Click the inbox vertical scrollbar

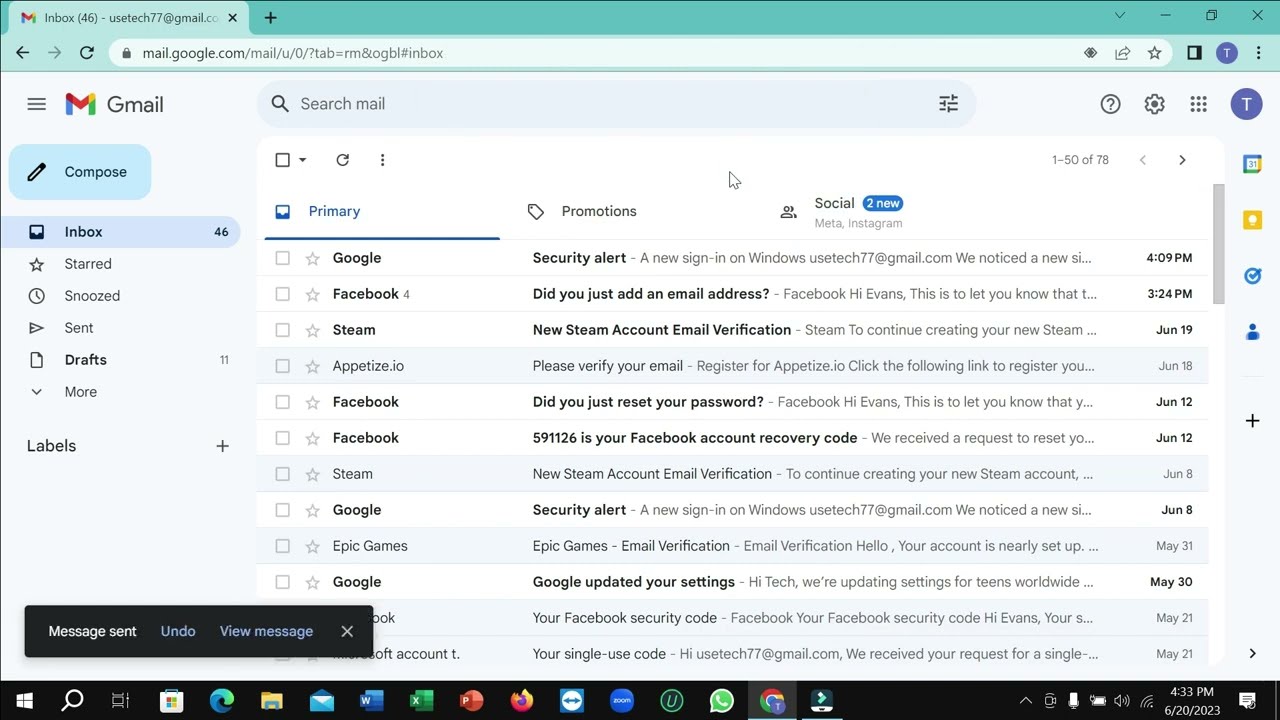(1218, 244)
